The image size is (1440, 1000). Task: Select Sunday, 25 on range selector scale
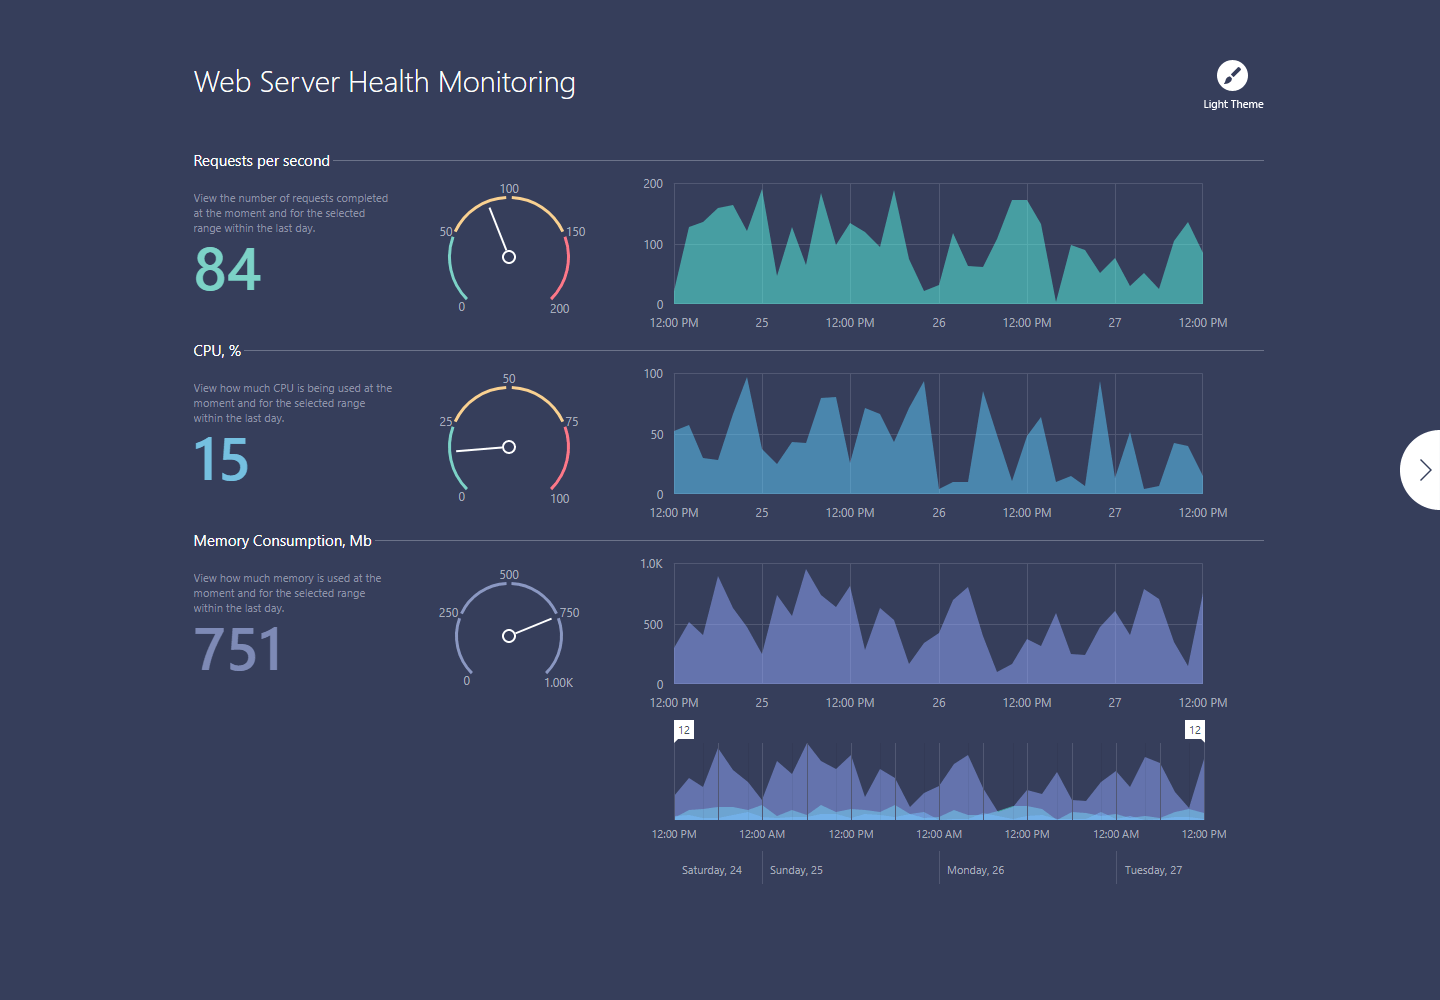tap(796, 870)
